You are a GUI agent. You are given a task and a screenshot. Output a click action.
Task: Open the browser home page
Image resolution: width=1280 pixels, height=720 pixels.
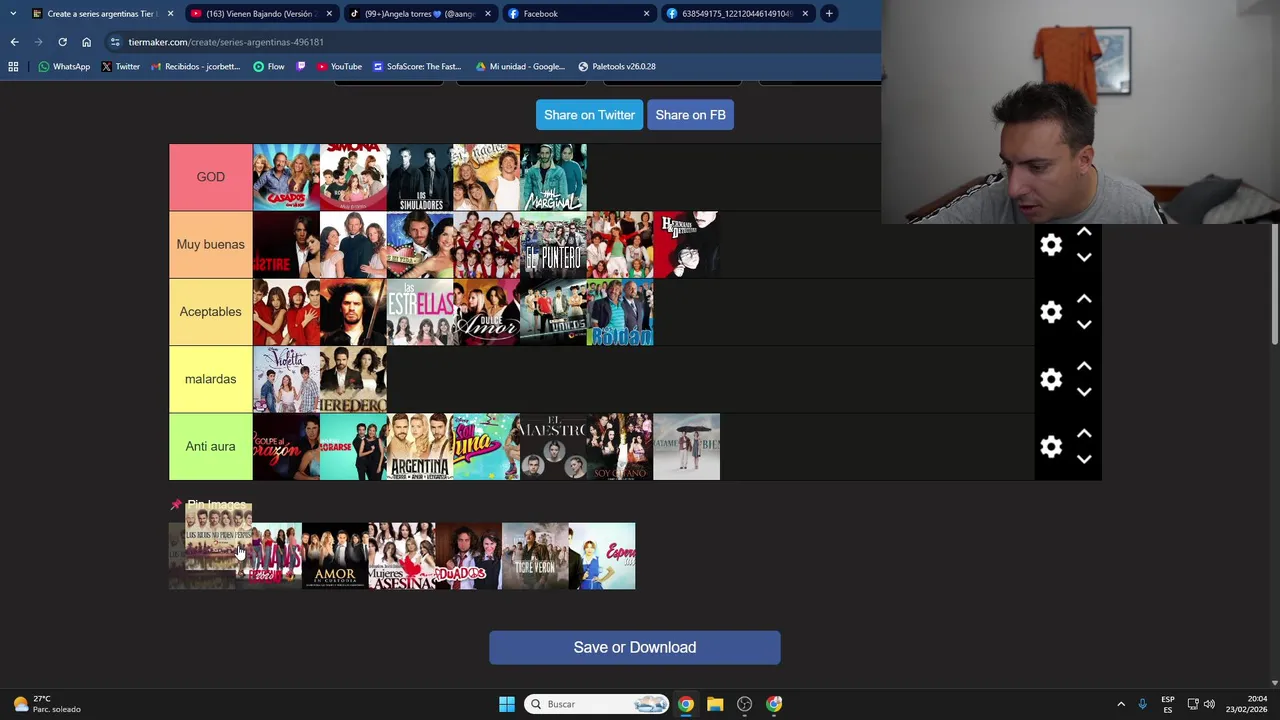[x=86, y=42]
